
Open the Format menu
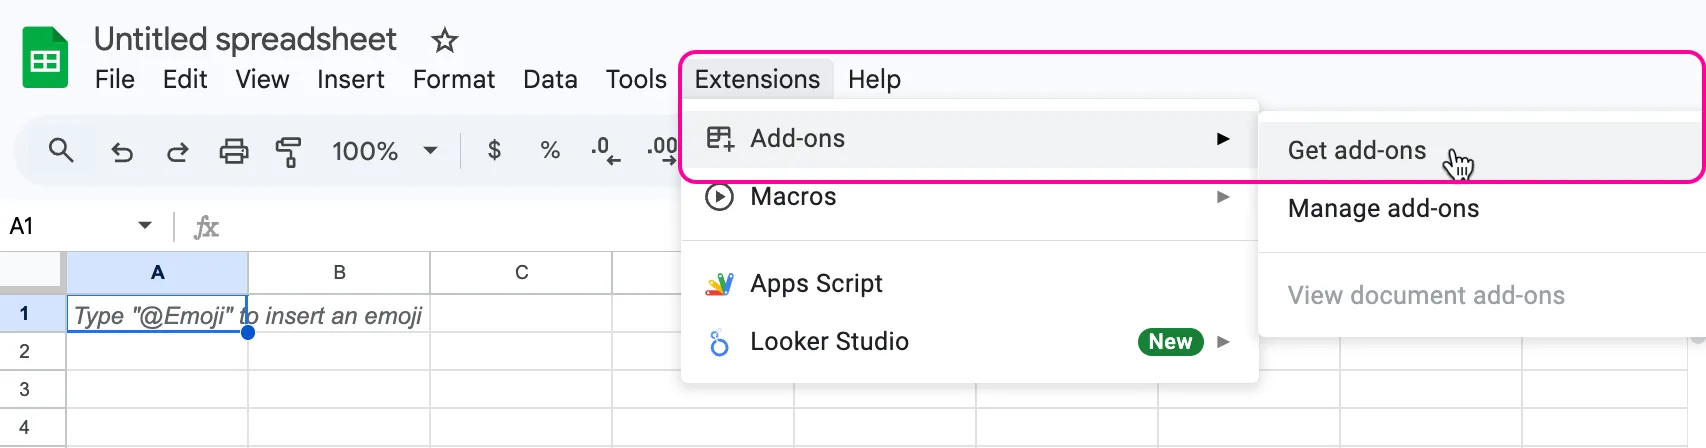[x=453, y=80]
